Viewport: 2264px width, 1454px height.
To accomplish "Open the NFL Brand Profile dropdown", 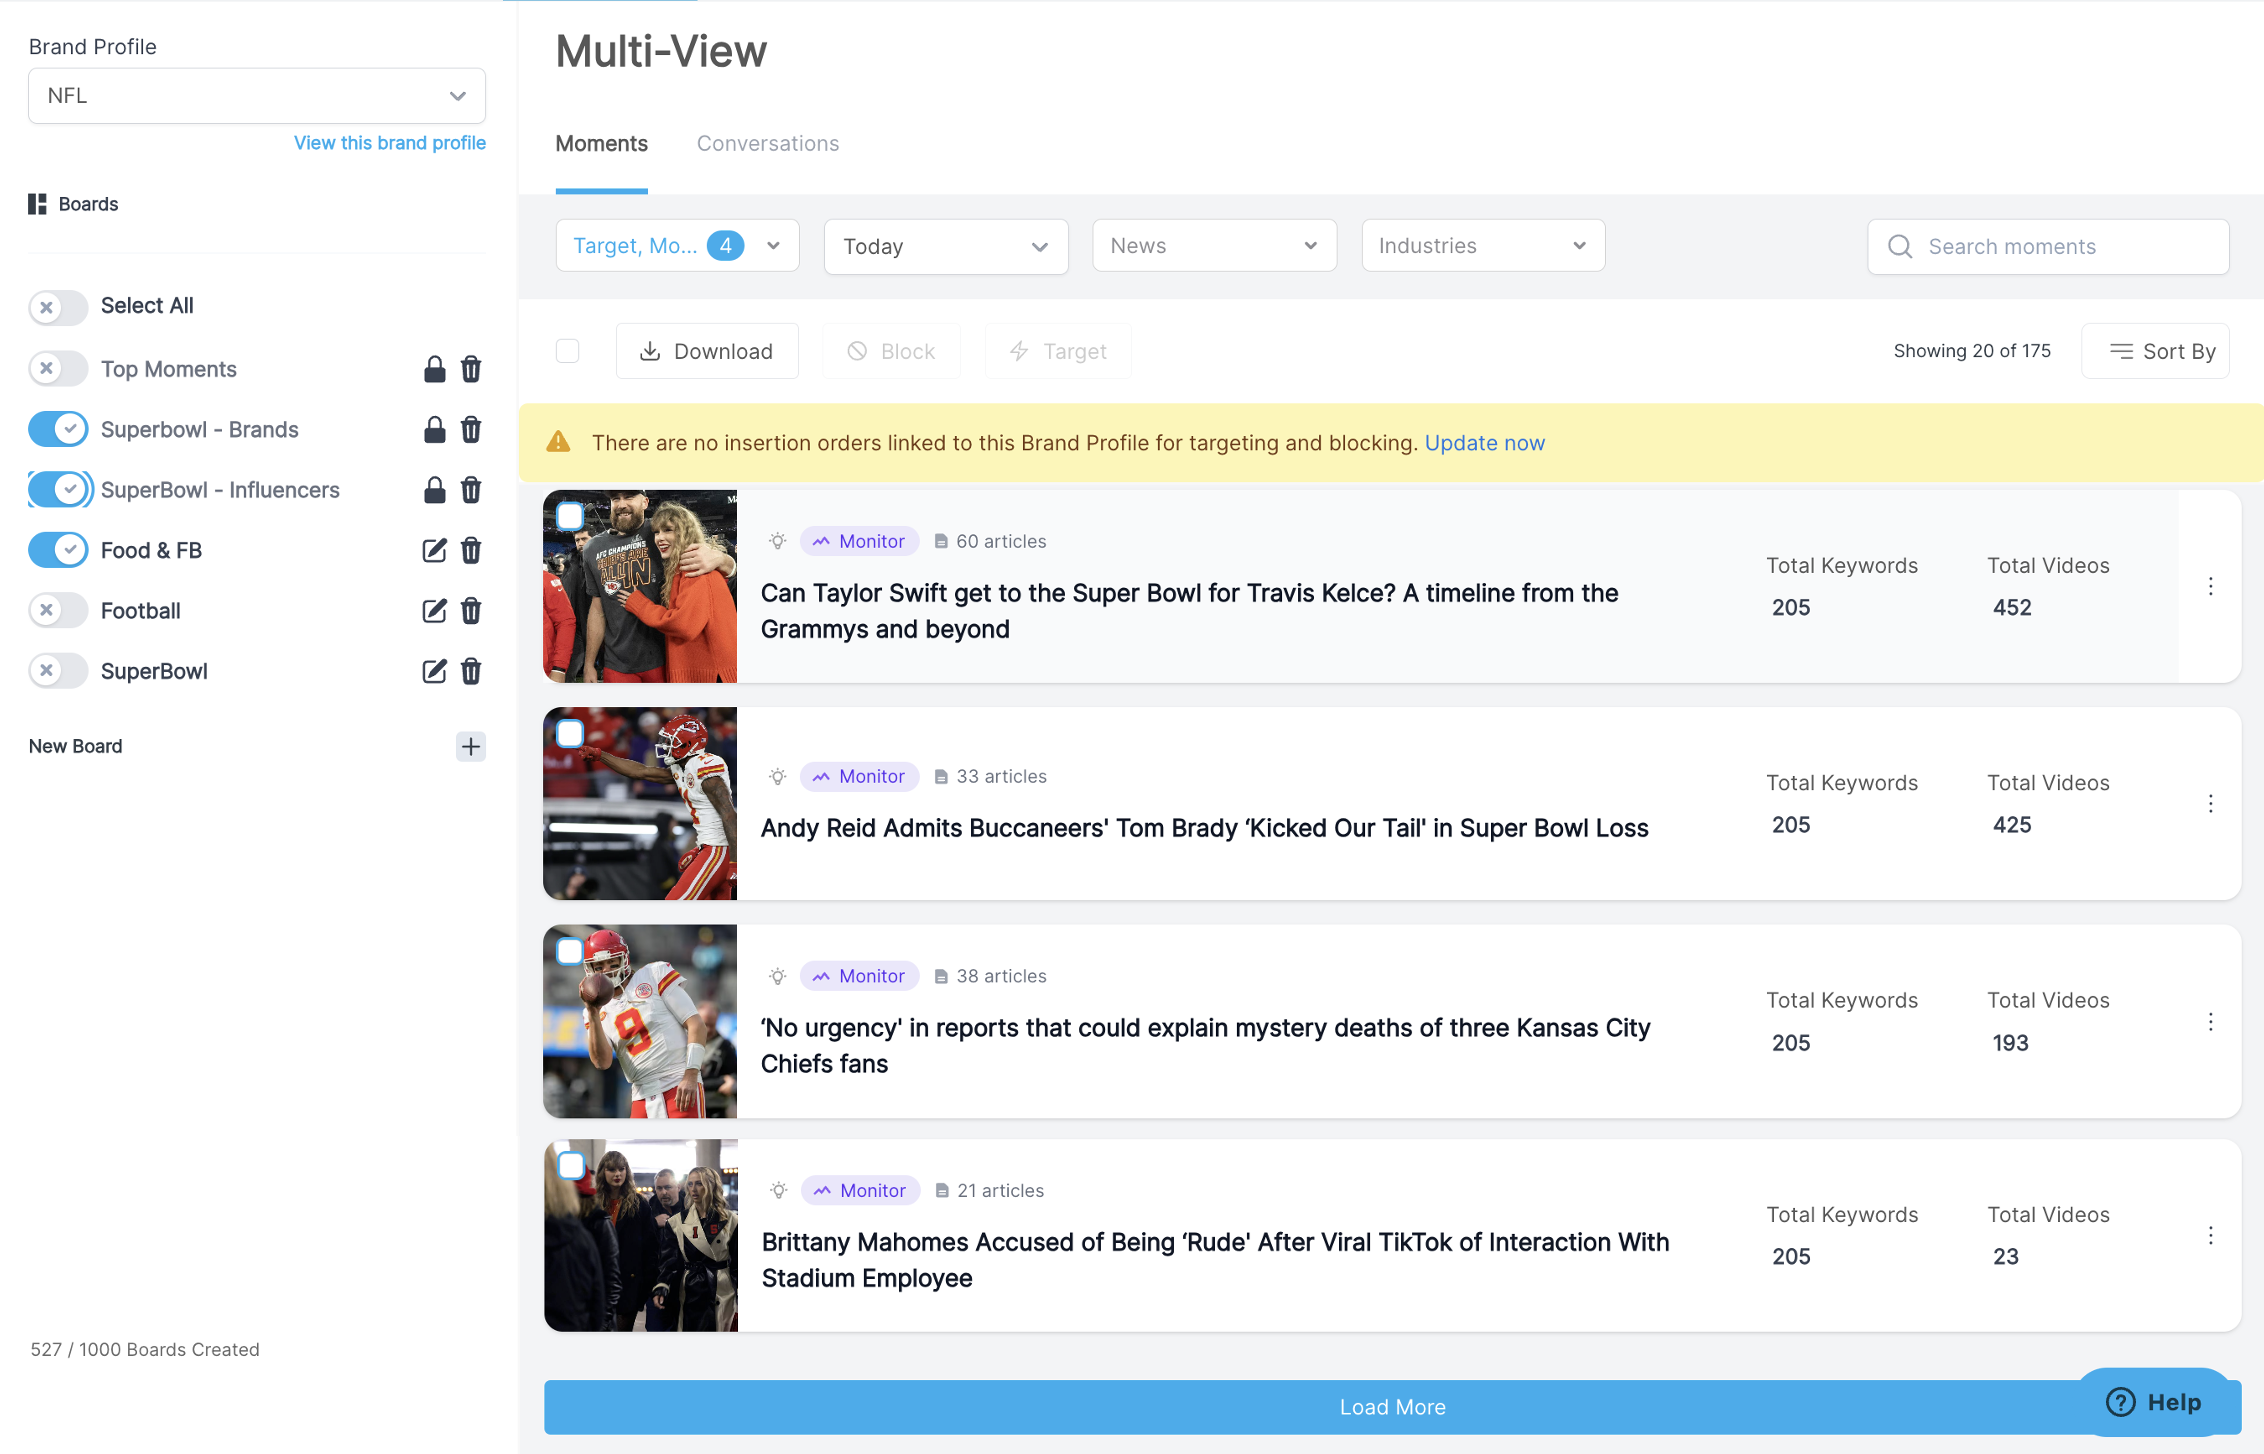I will pos(257,96).
